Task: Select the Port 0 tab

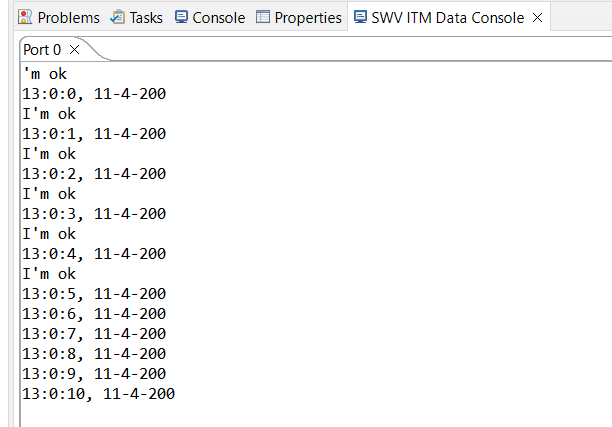Action: (42, 49)
